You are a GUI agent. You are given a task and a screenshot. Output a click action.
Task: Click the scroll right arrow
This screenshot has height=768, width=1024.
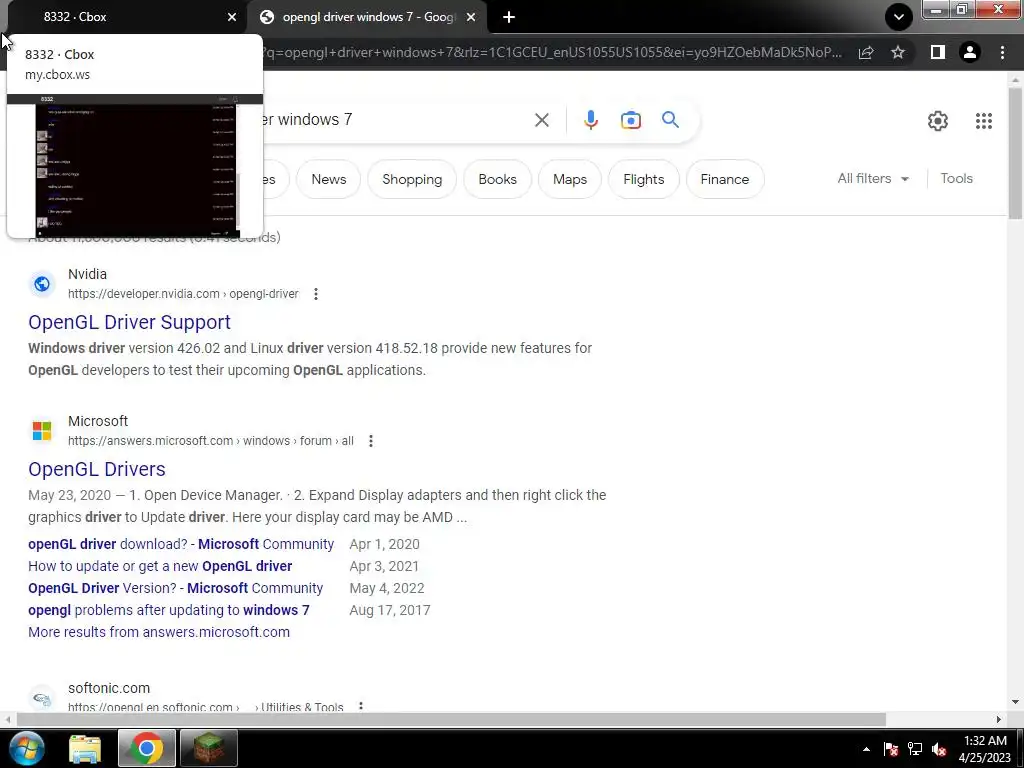999,720
